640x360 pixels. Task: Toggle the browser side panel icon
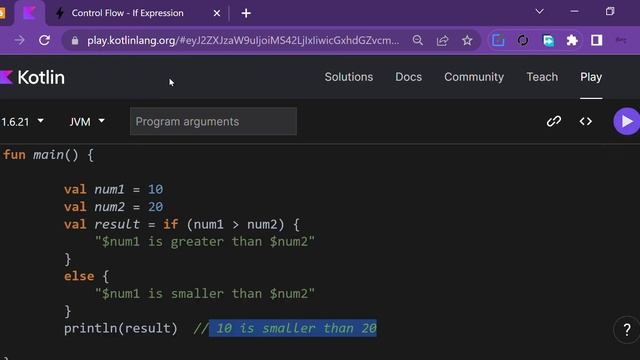597,40
